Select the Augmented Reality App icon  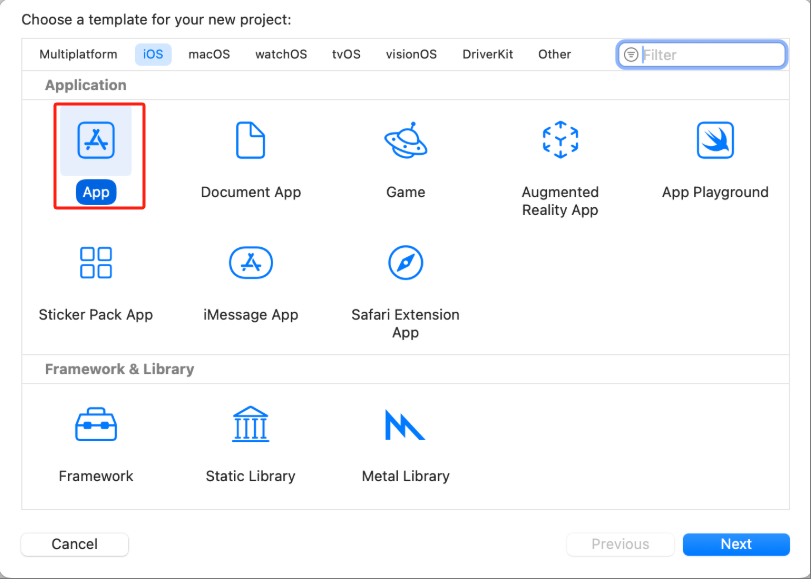click(x=560, y=140)
